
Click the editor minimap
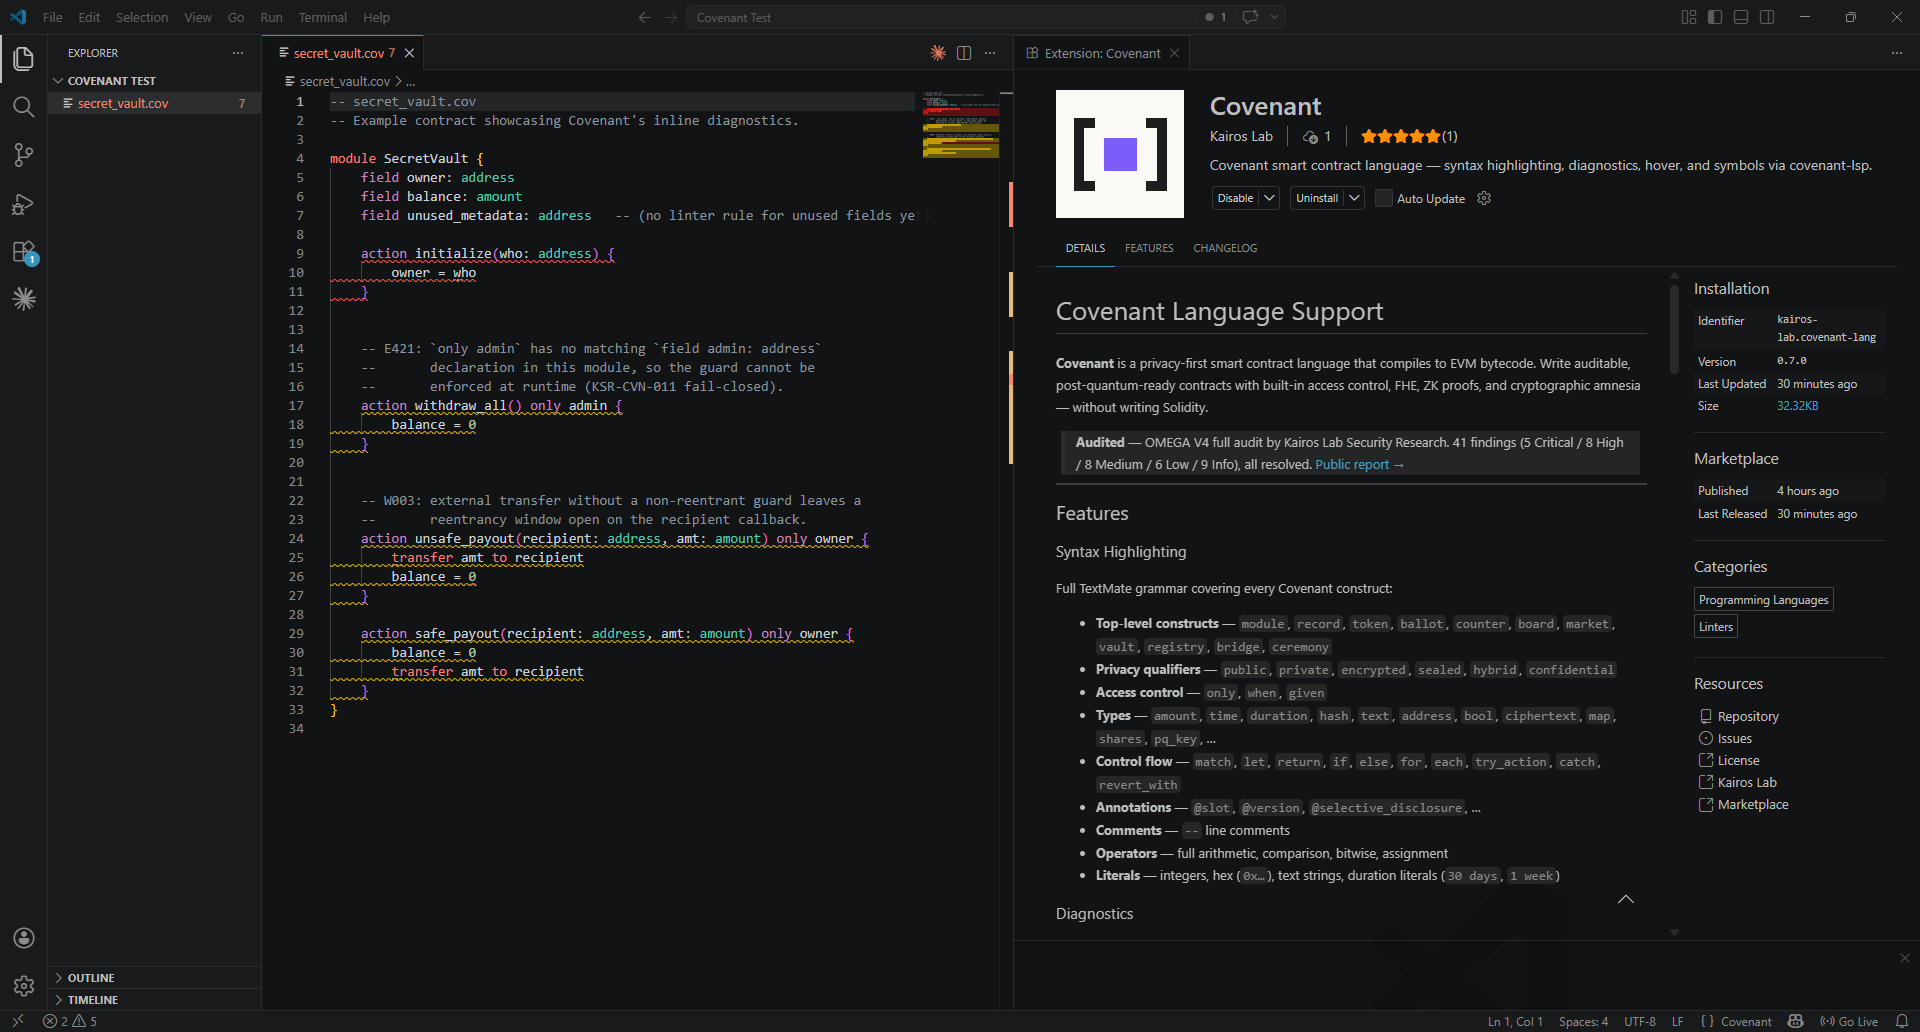pyautogui.click(x=960, y=125)
